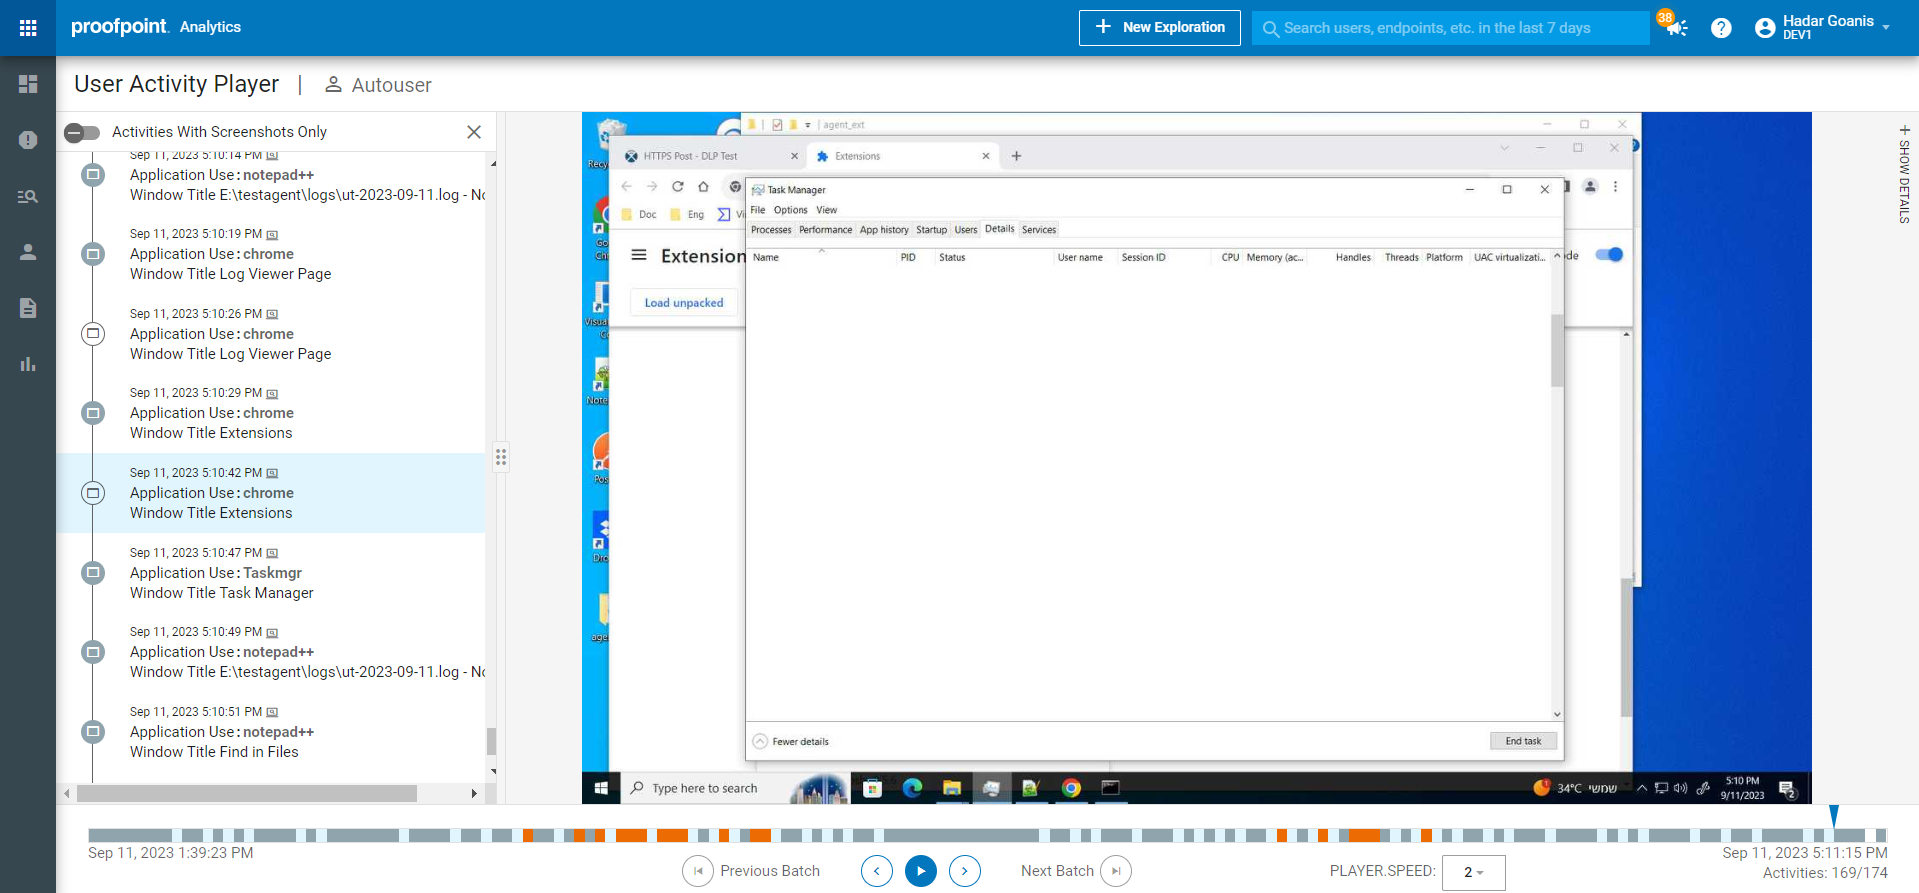
Task: Click the Task Manager CPU column header
Action: click(1230, 258)
